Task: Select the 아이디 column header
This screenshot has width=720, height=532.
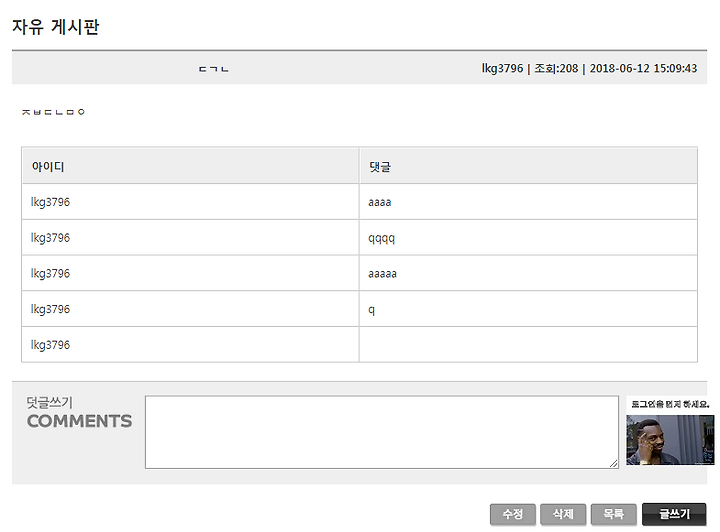Action: tap(48, 166)
